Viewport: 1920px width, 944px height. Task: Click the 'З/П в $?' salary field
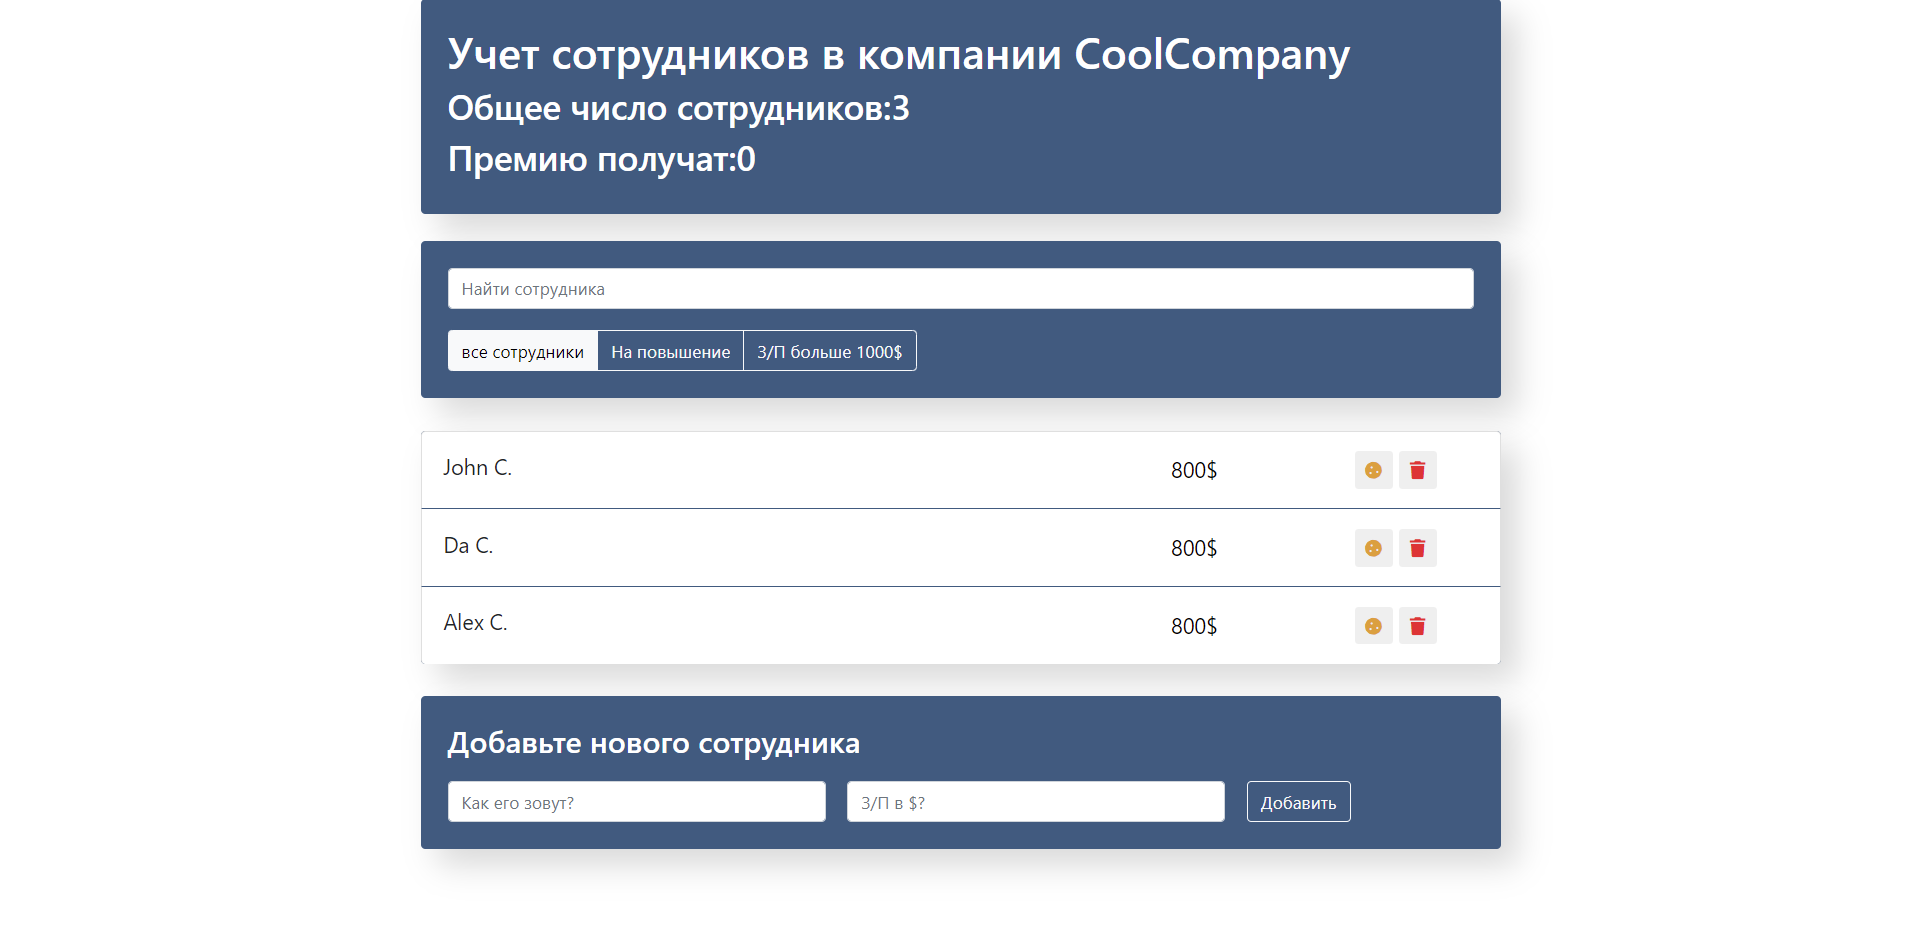coord(1035,803)
